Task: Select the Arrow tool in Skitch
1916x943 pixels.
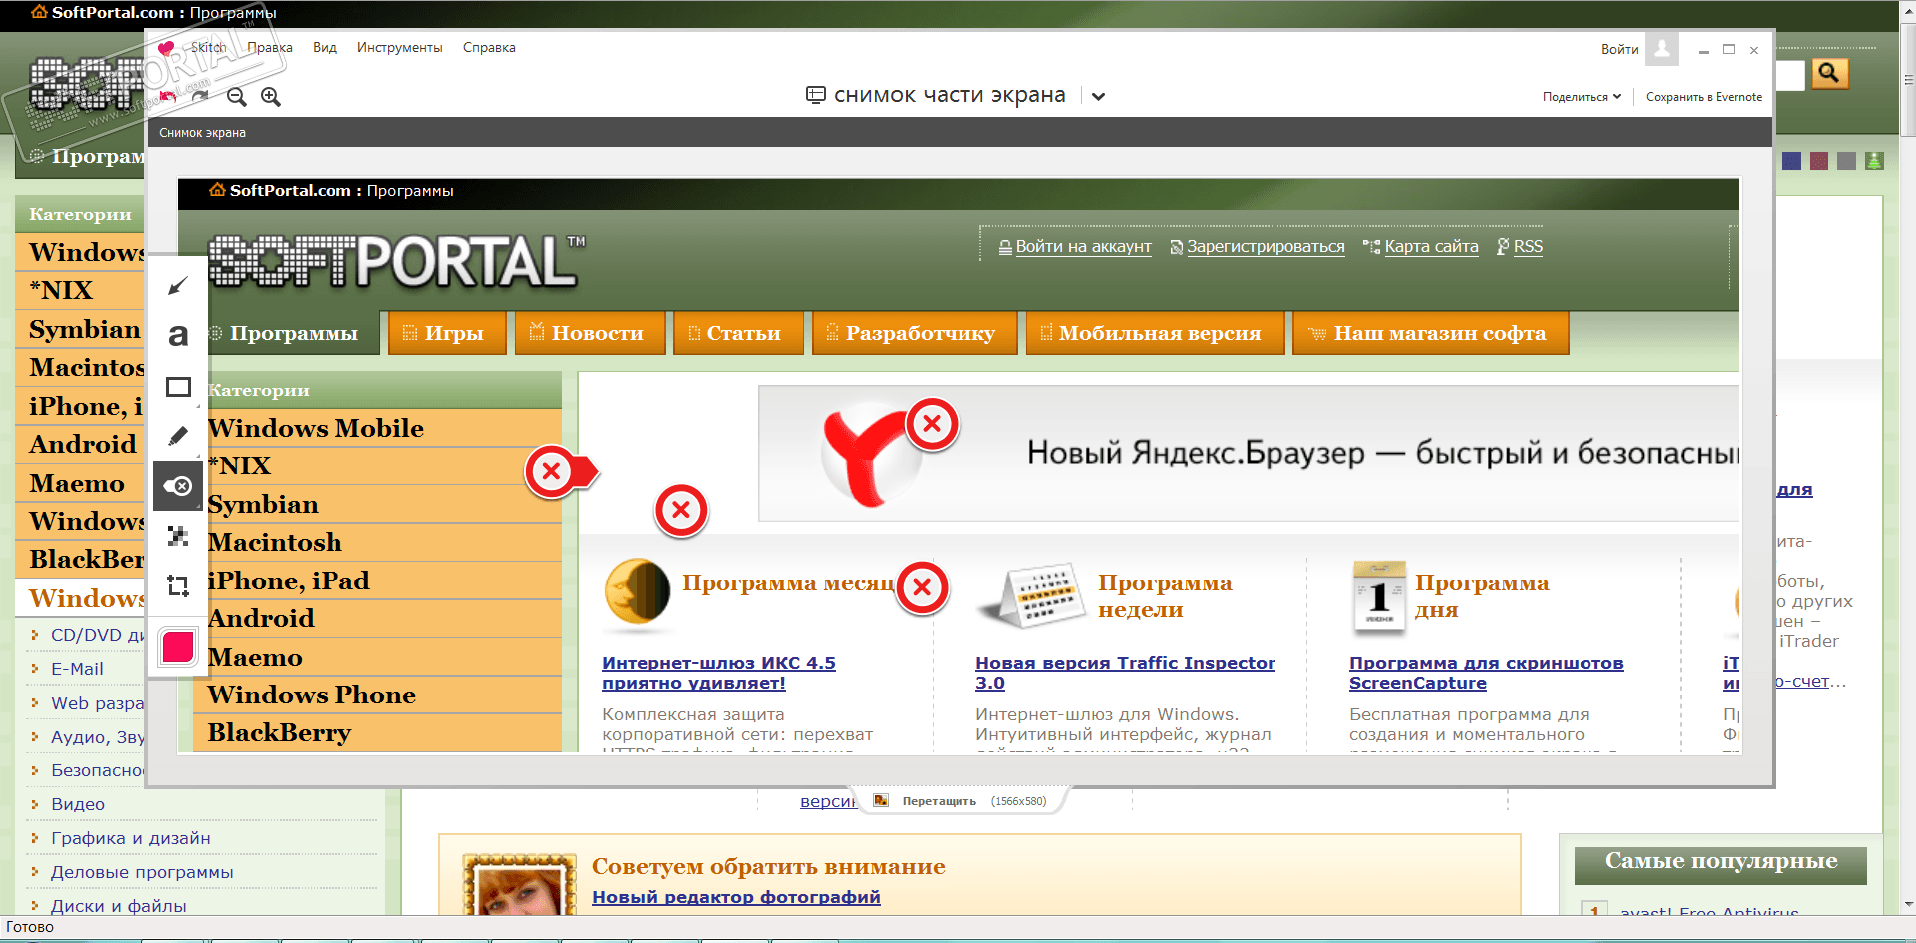Action: tap(178, 287)
